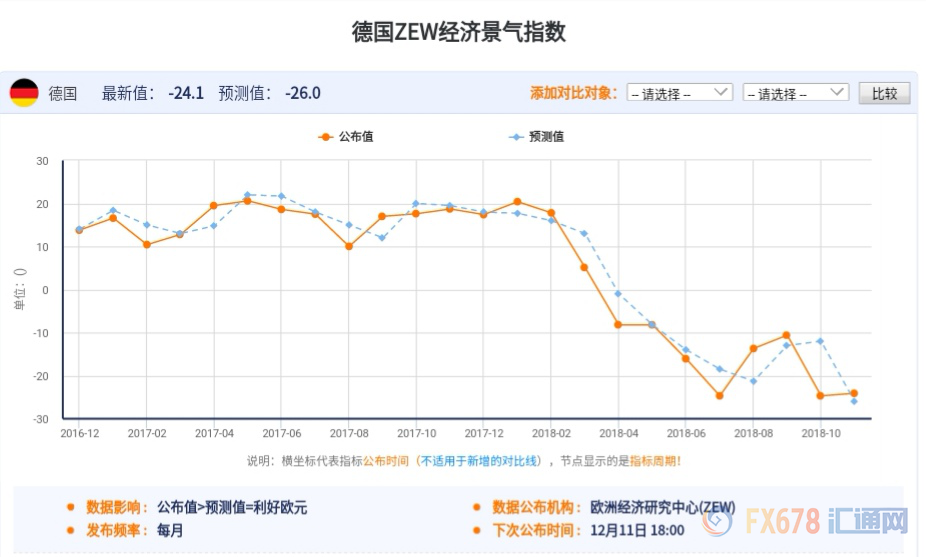Click the 最新值 -24.1 value

click(x=186, y=93)
